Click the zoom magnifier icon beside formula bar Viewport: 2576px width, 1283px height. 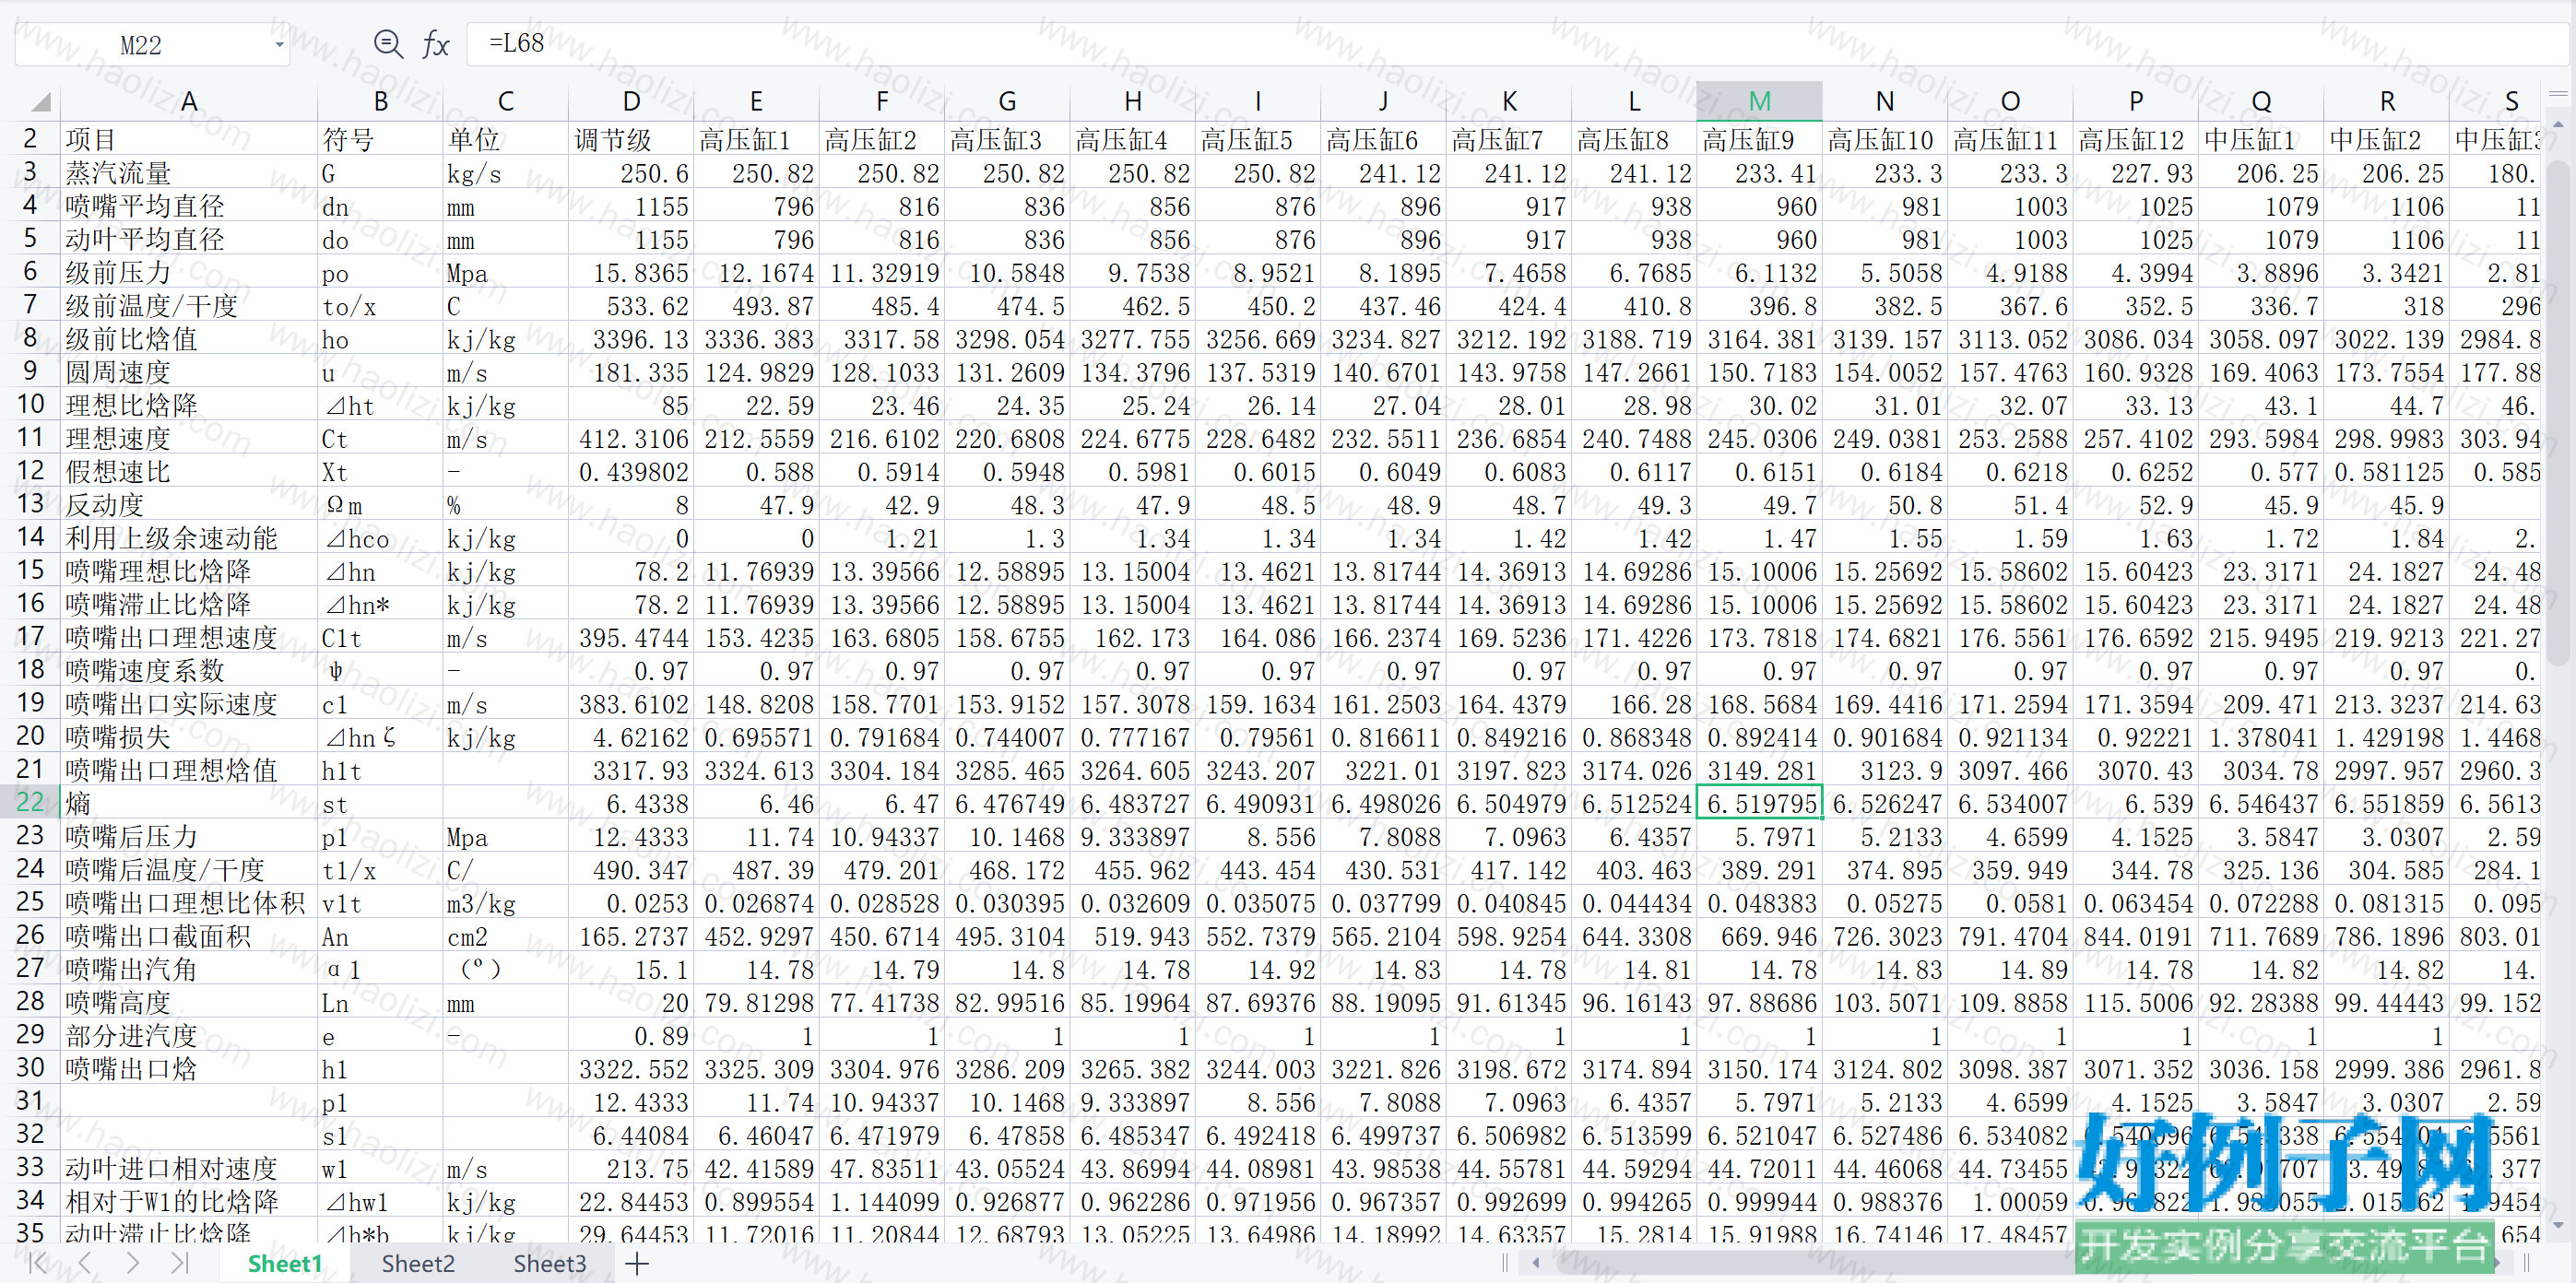click(388, 44)
